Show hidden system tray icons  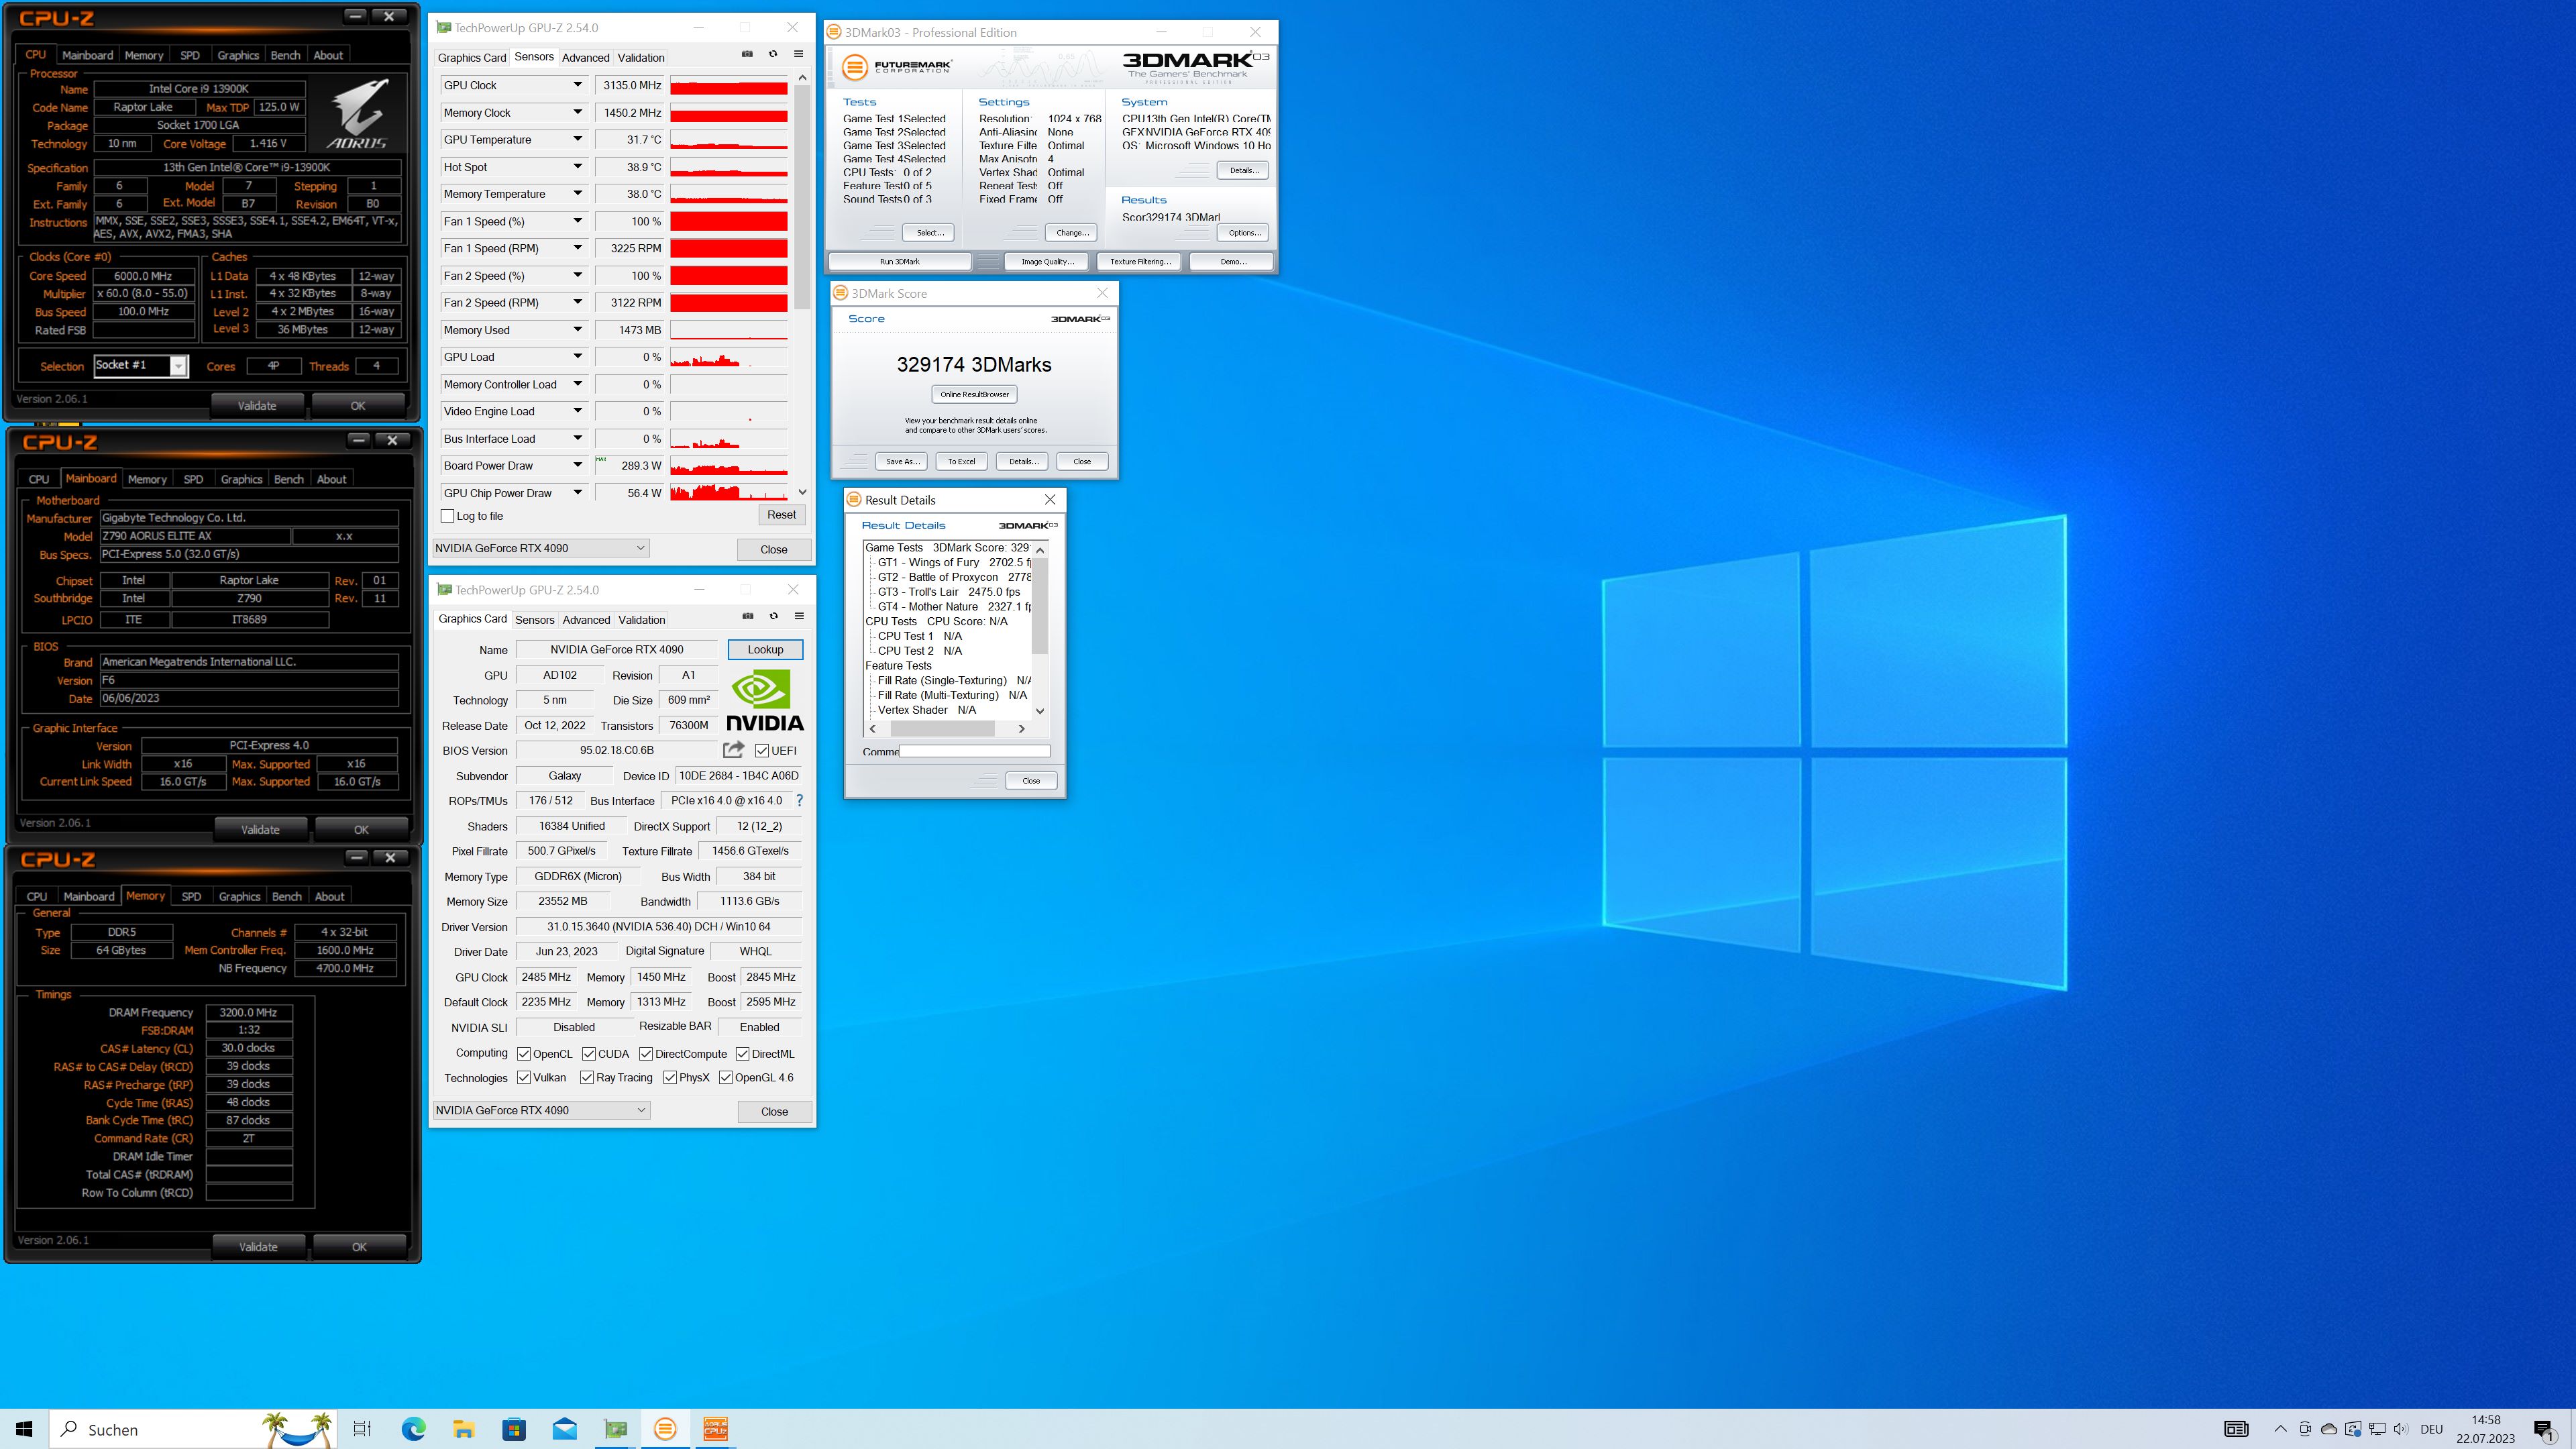tap(2280, 1429)
